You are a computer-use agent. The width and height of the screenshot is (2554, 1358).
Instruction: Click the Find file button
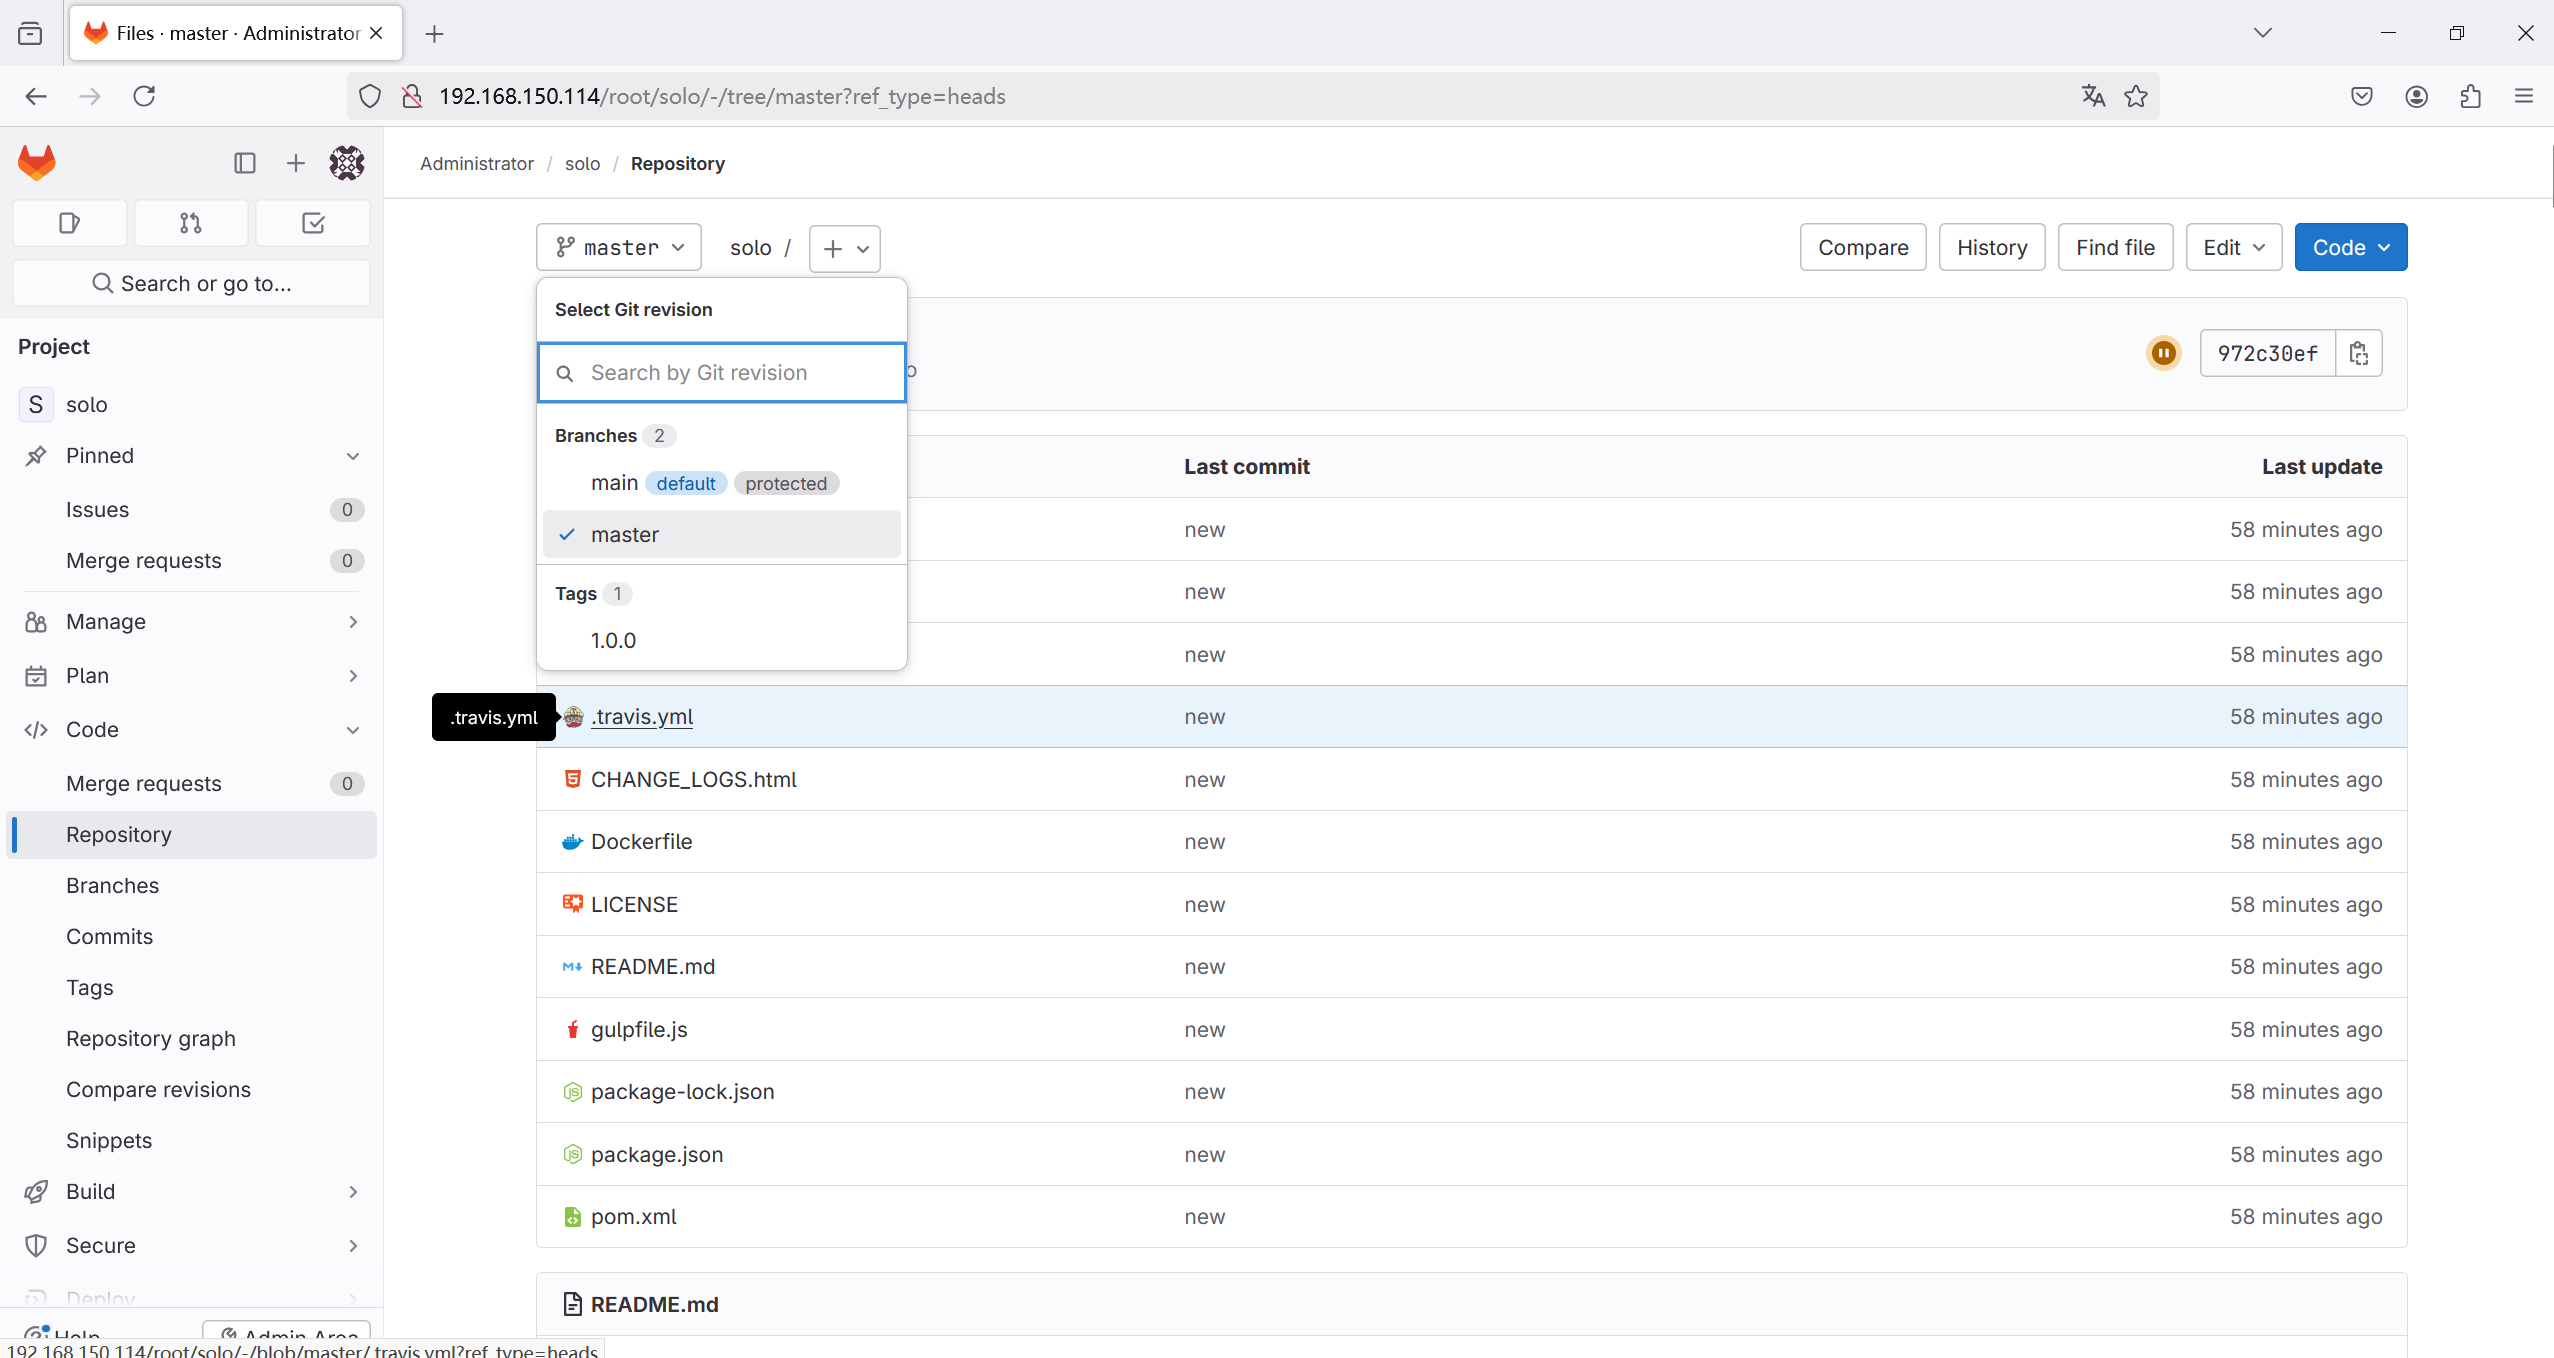(2115, 247)
